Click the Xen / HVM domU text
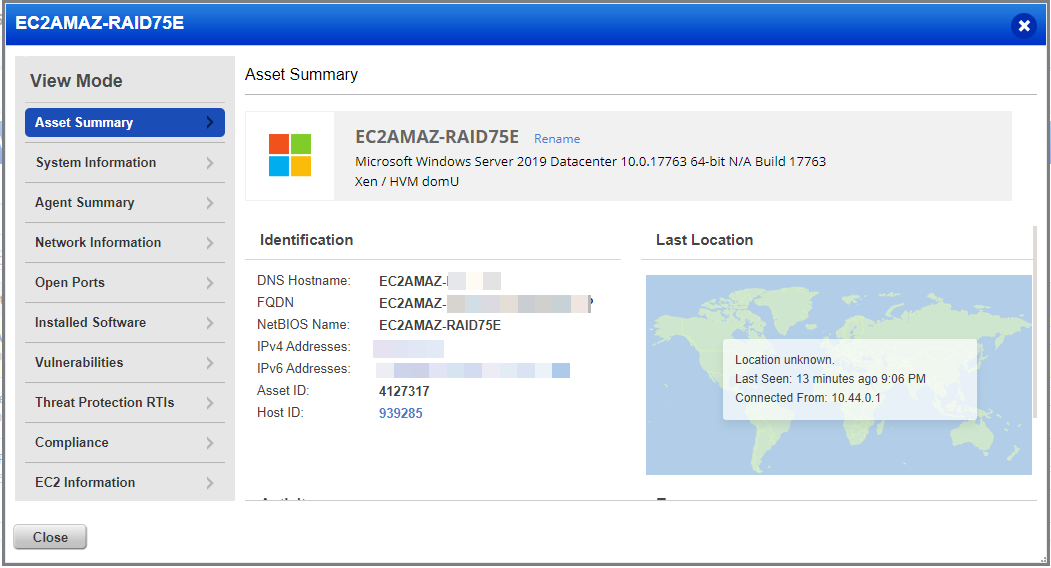Image resolution: width=1051 pixels, height=568 pixels. coord(407,182)
